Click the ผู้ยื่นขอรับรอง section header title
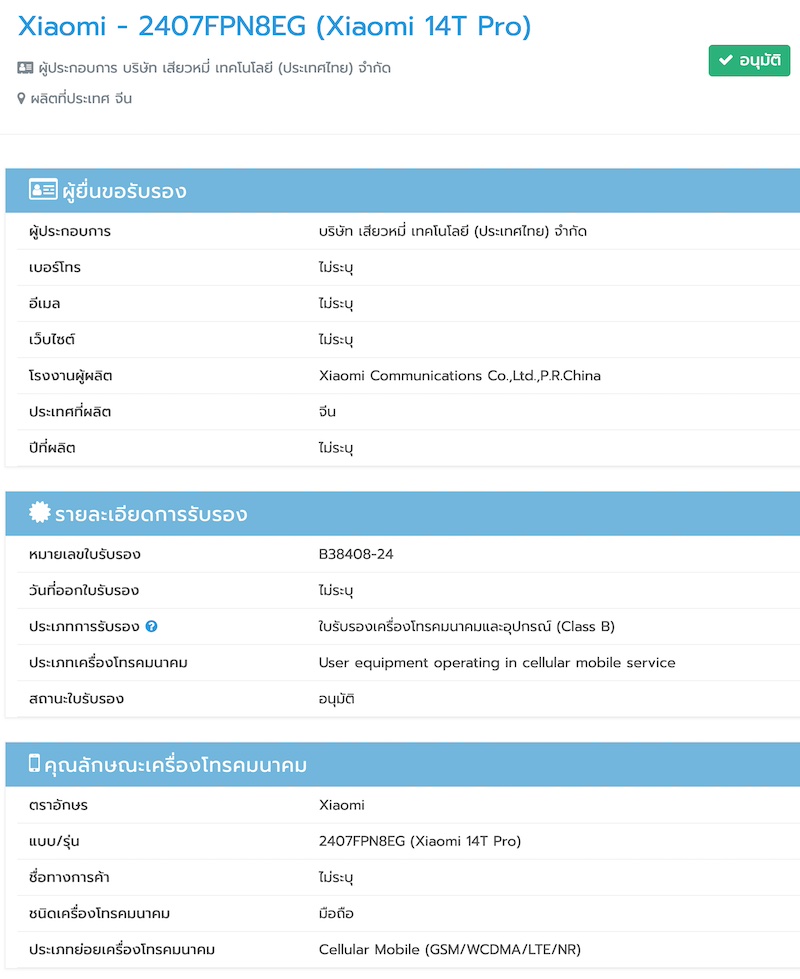The width and height of the screenshot is (800, 979). [124, 191]
